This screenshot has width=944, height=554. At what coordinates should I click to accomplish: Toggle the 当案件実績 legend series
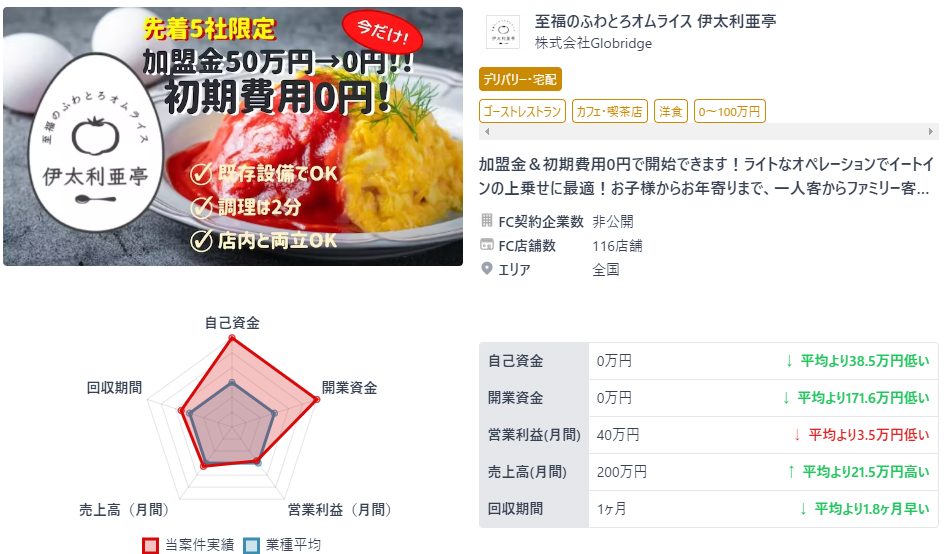pos(188,544)
